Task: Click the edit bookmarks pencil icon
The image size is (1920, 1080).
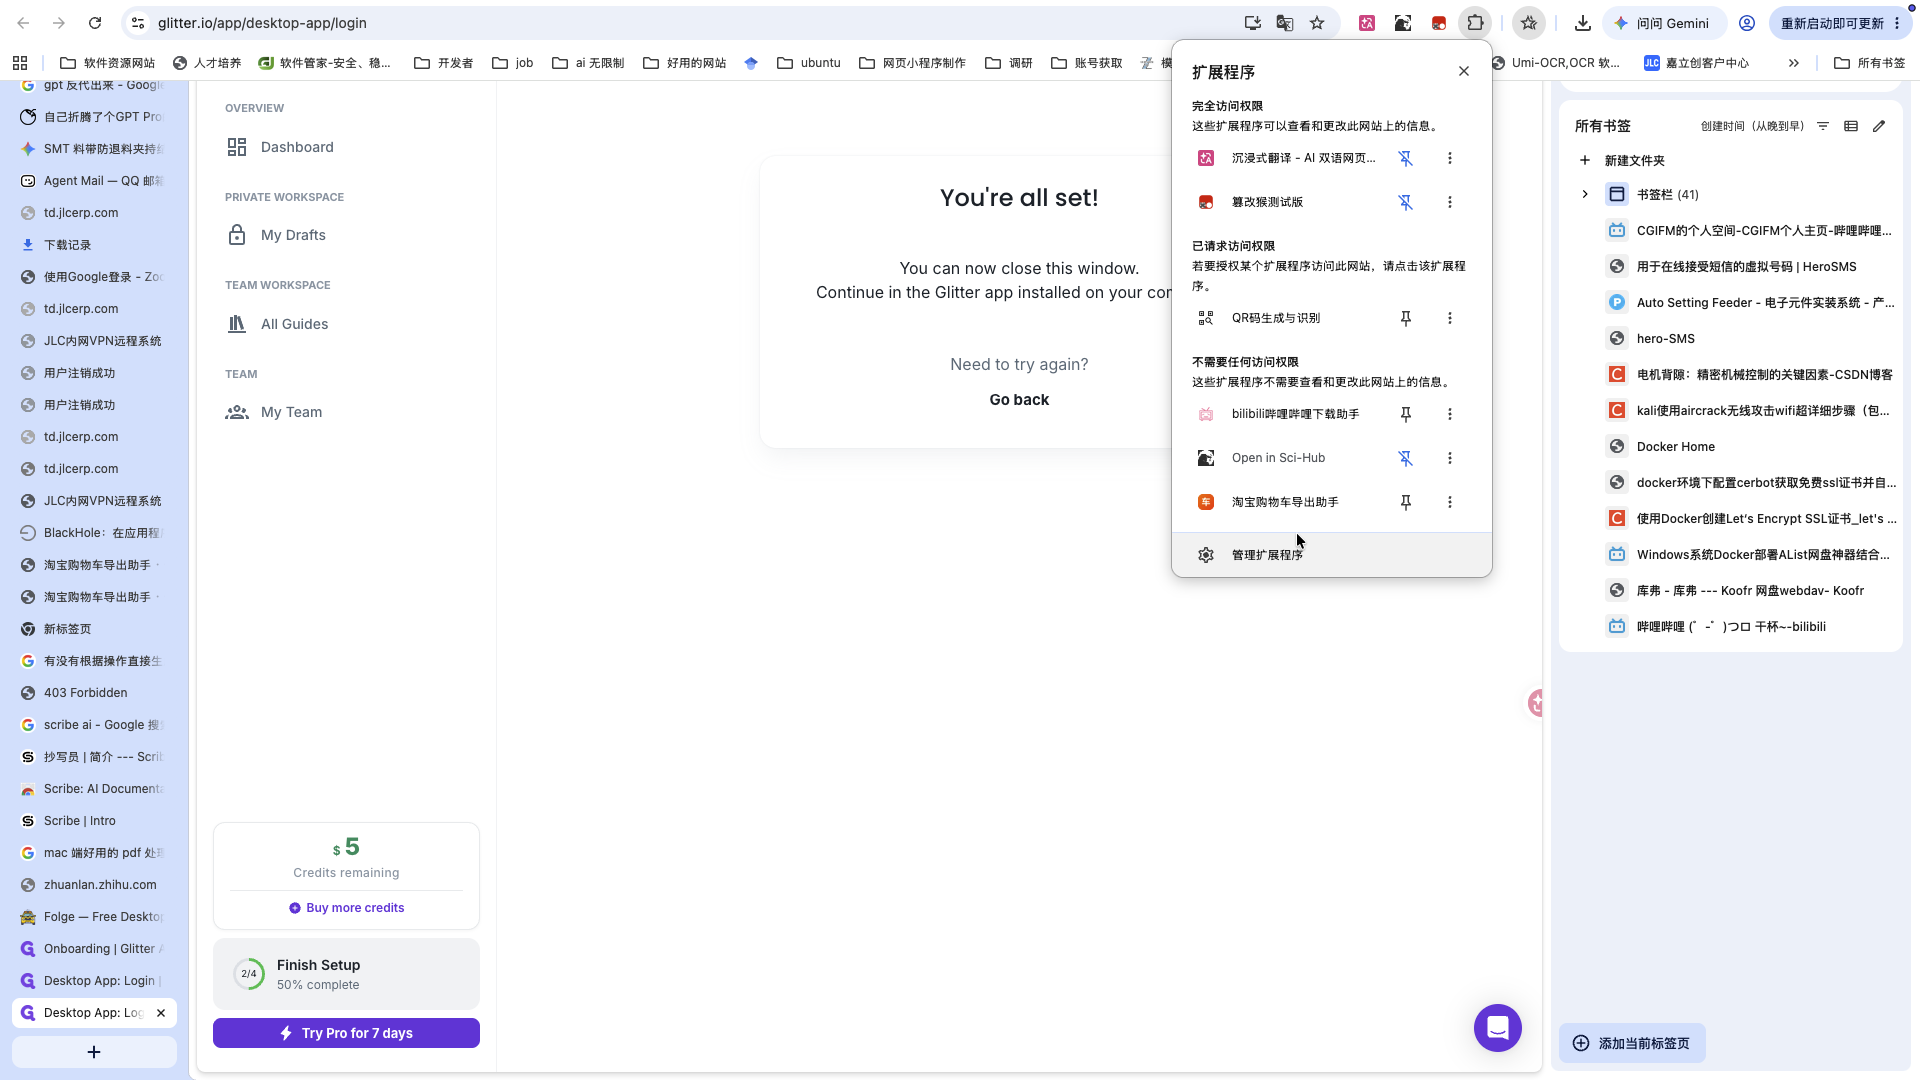Action: click(1879, 126)
